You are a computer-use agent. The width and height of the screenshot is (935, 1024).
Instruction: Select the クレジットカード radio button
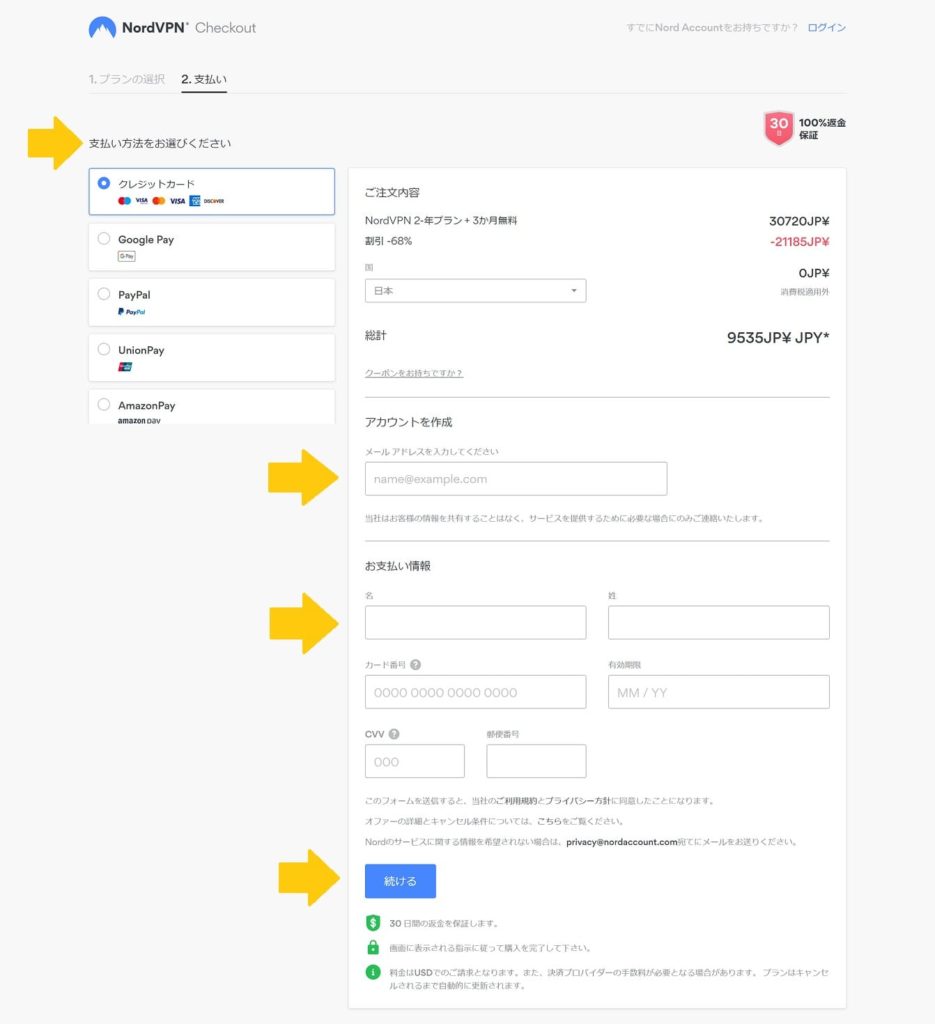pyautogui.click(x=104, y=184)
